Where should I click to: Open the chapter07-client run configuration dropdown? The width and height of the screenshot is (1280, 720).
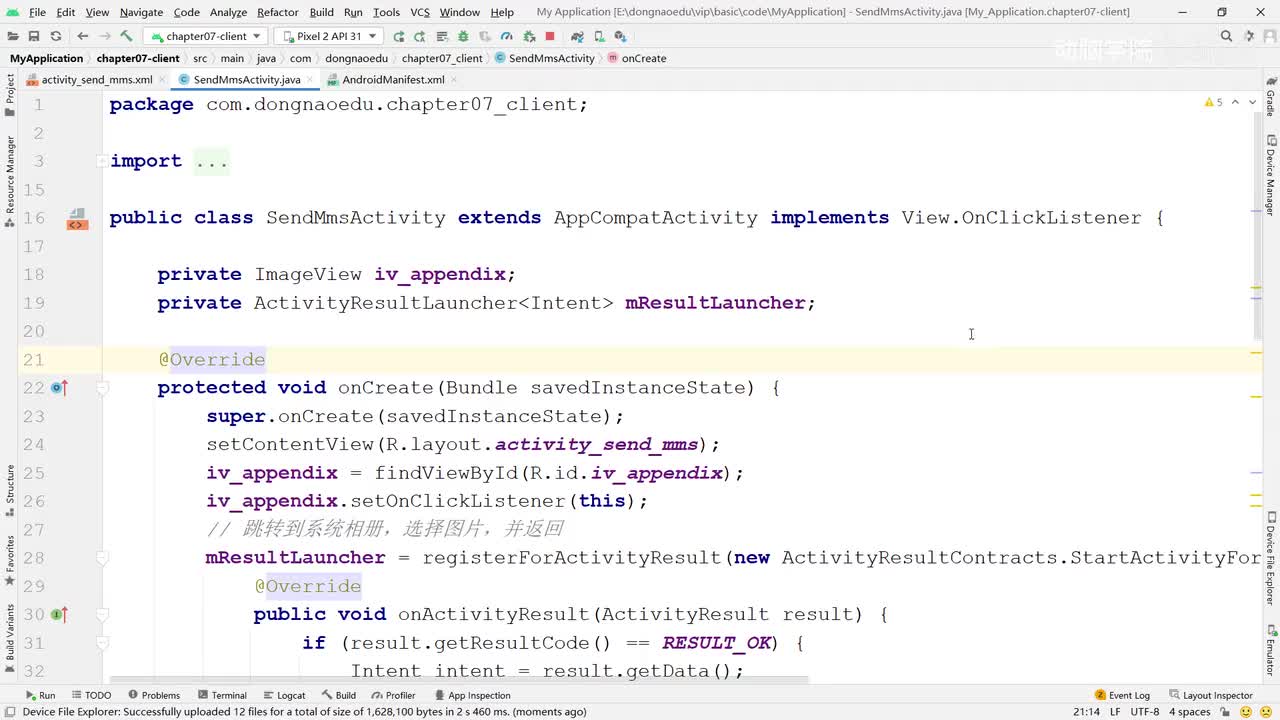pyautogui.click(x=205, y=36)
